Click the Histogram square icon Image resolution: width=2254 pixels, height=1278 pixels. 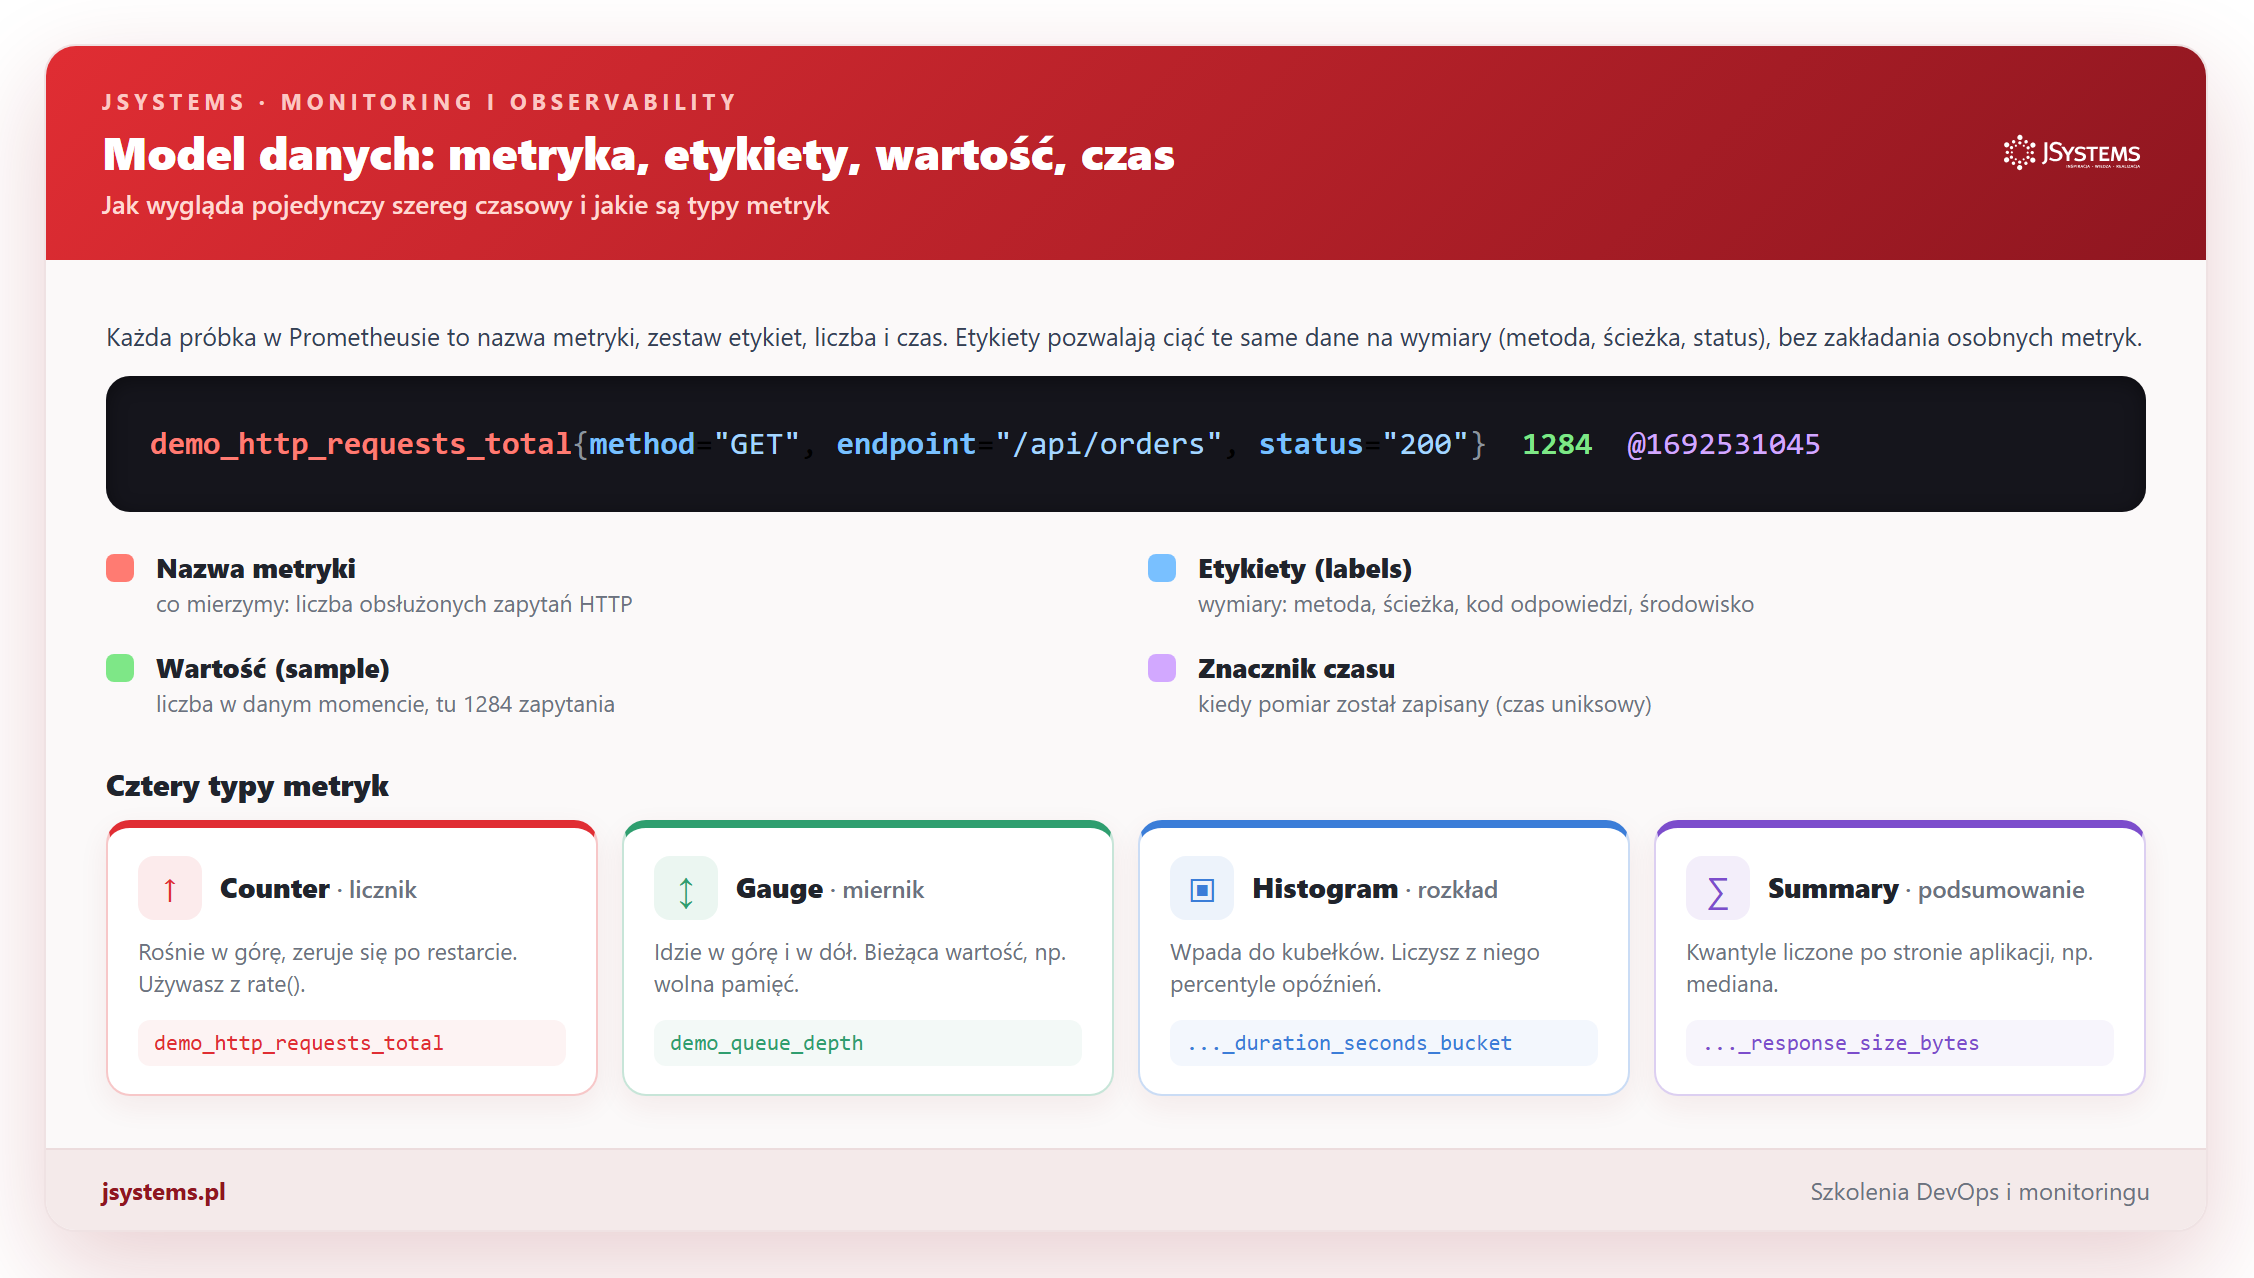coord(1202,888)
